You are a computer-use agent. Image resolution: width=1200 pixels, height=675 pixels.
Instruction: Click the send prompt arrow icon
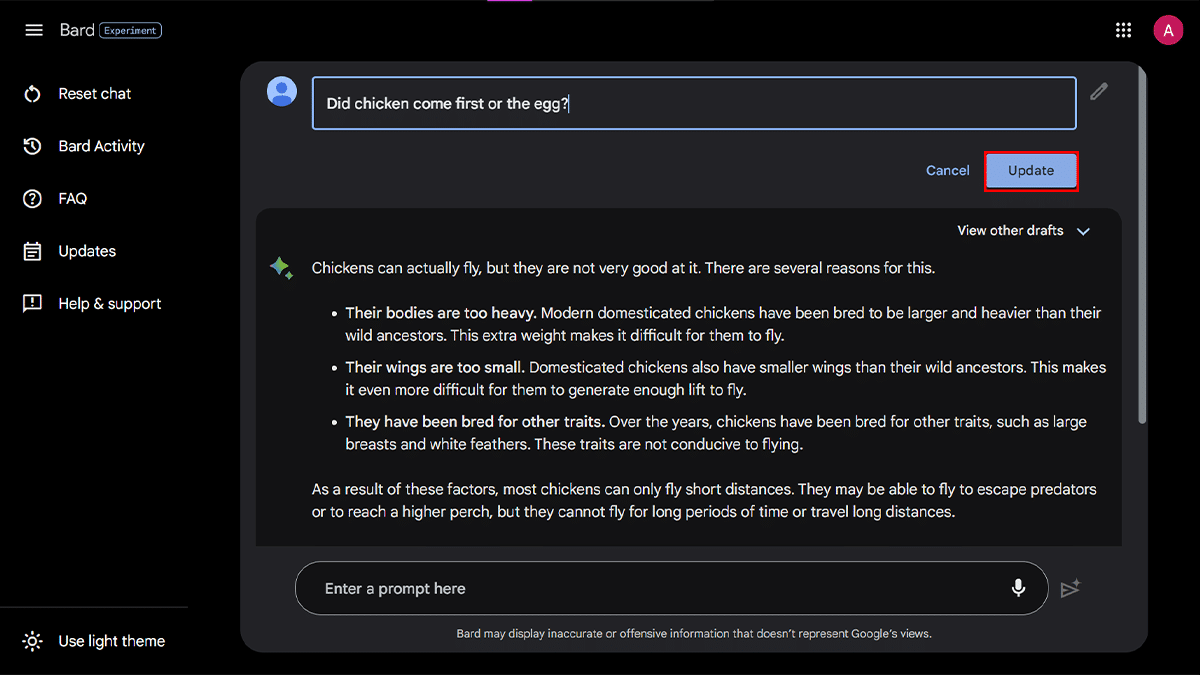click(x=1071, y=589)
